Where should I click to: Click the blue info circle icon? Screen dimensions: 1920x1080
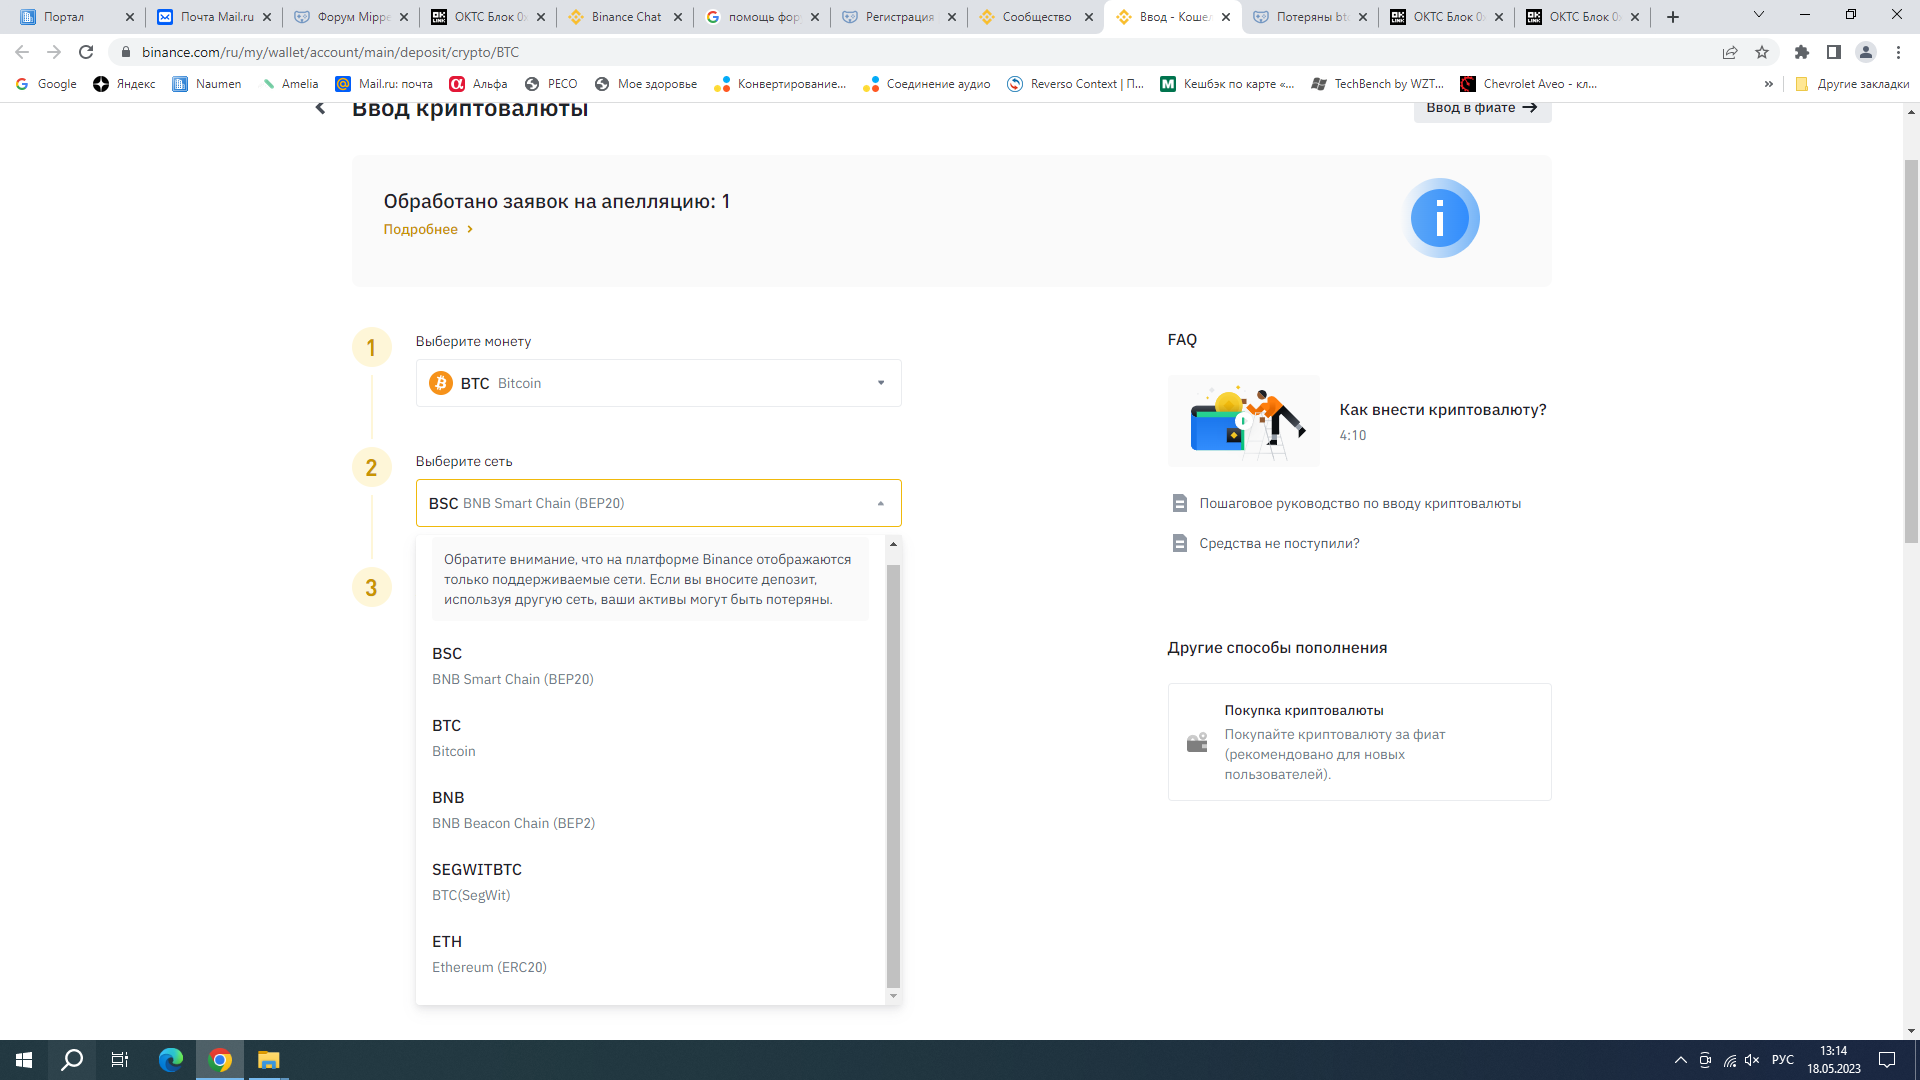(1440, 218)
